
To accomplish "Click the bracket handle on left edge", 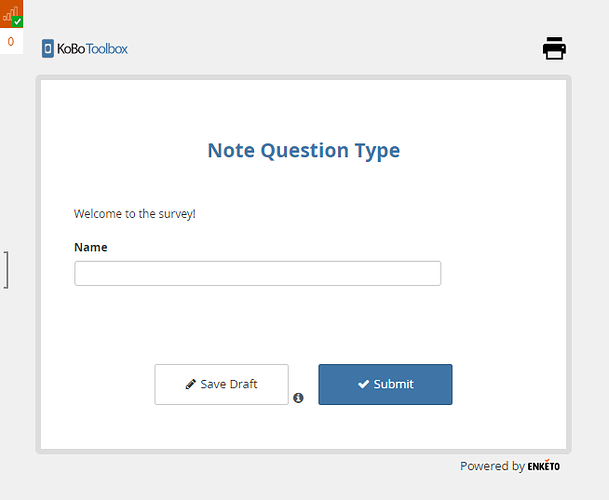I will pyautogui.click(x=6, y=270).
